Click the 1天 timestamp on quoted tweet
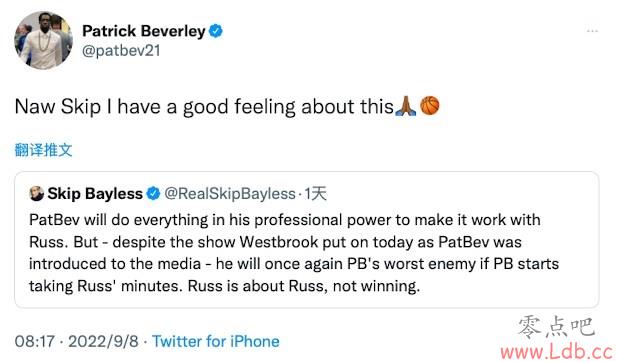The height and width of the screenshot is (362, 622). (315, 194)
